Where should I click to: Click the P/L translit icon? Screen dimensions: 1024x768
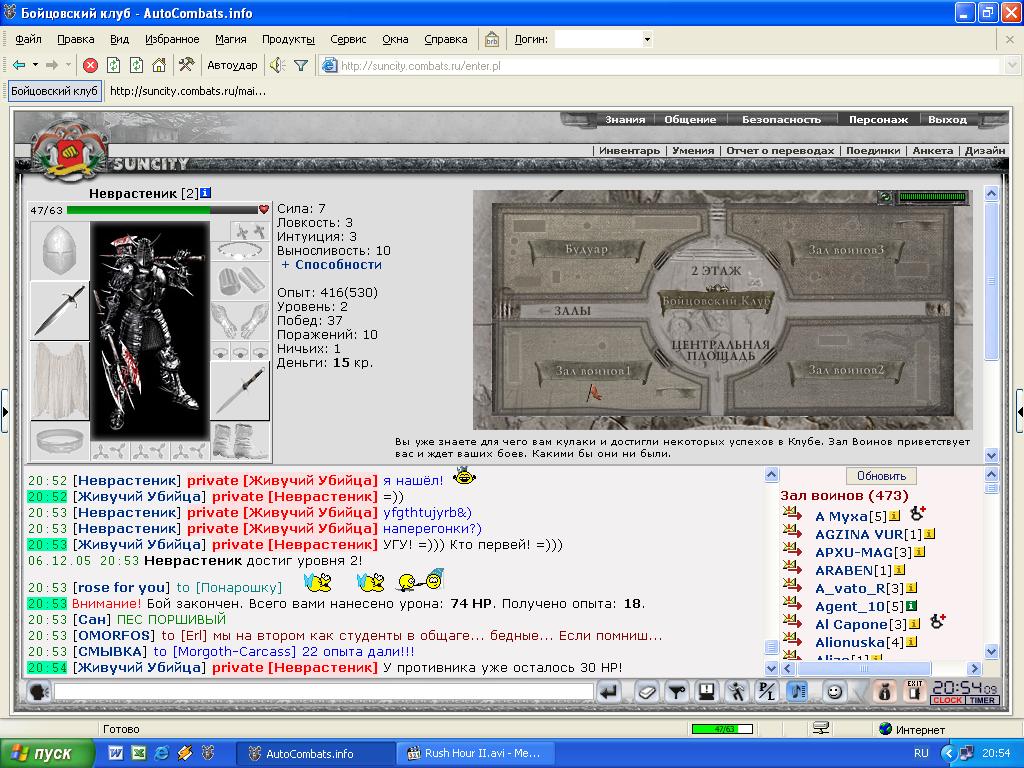pos(767,692)
